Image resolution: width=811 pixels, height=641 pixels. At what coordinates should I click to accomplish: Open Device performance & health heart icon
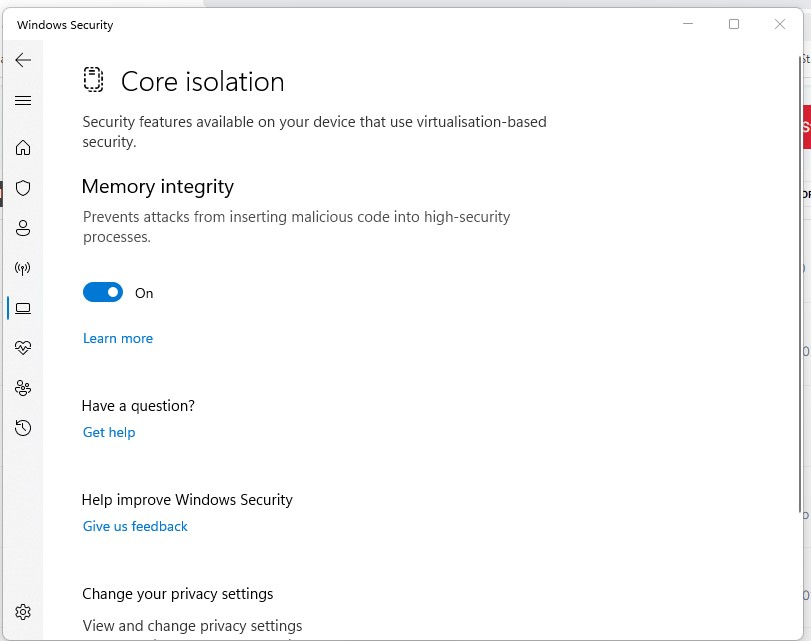pos(23,348)
